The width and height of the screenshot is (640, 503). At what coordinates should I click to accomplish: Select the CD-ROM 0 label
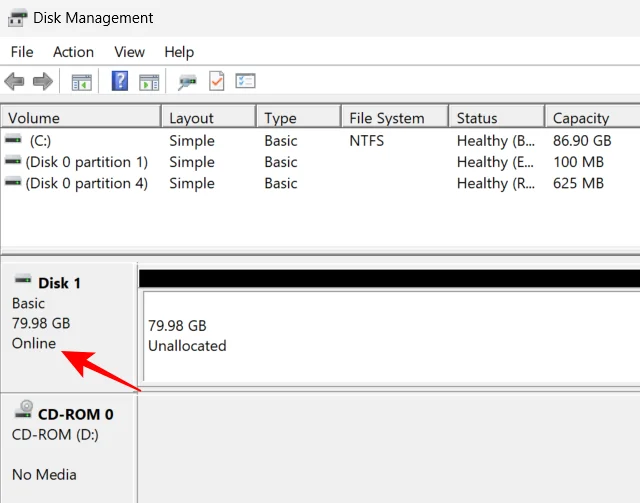[x=76, y=414]
